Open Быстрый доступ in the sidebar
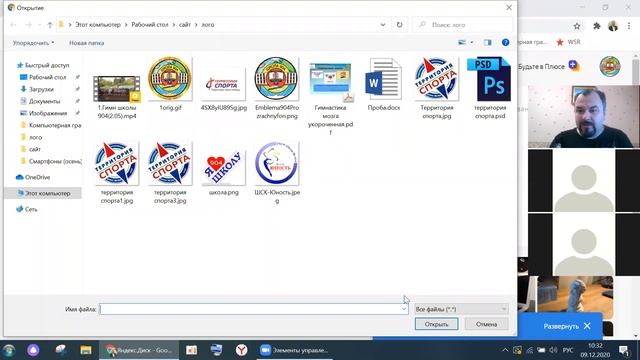This screenshot has width=640, height=360. [x=43, y=65]
